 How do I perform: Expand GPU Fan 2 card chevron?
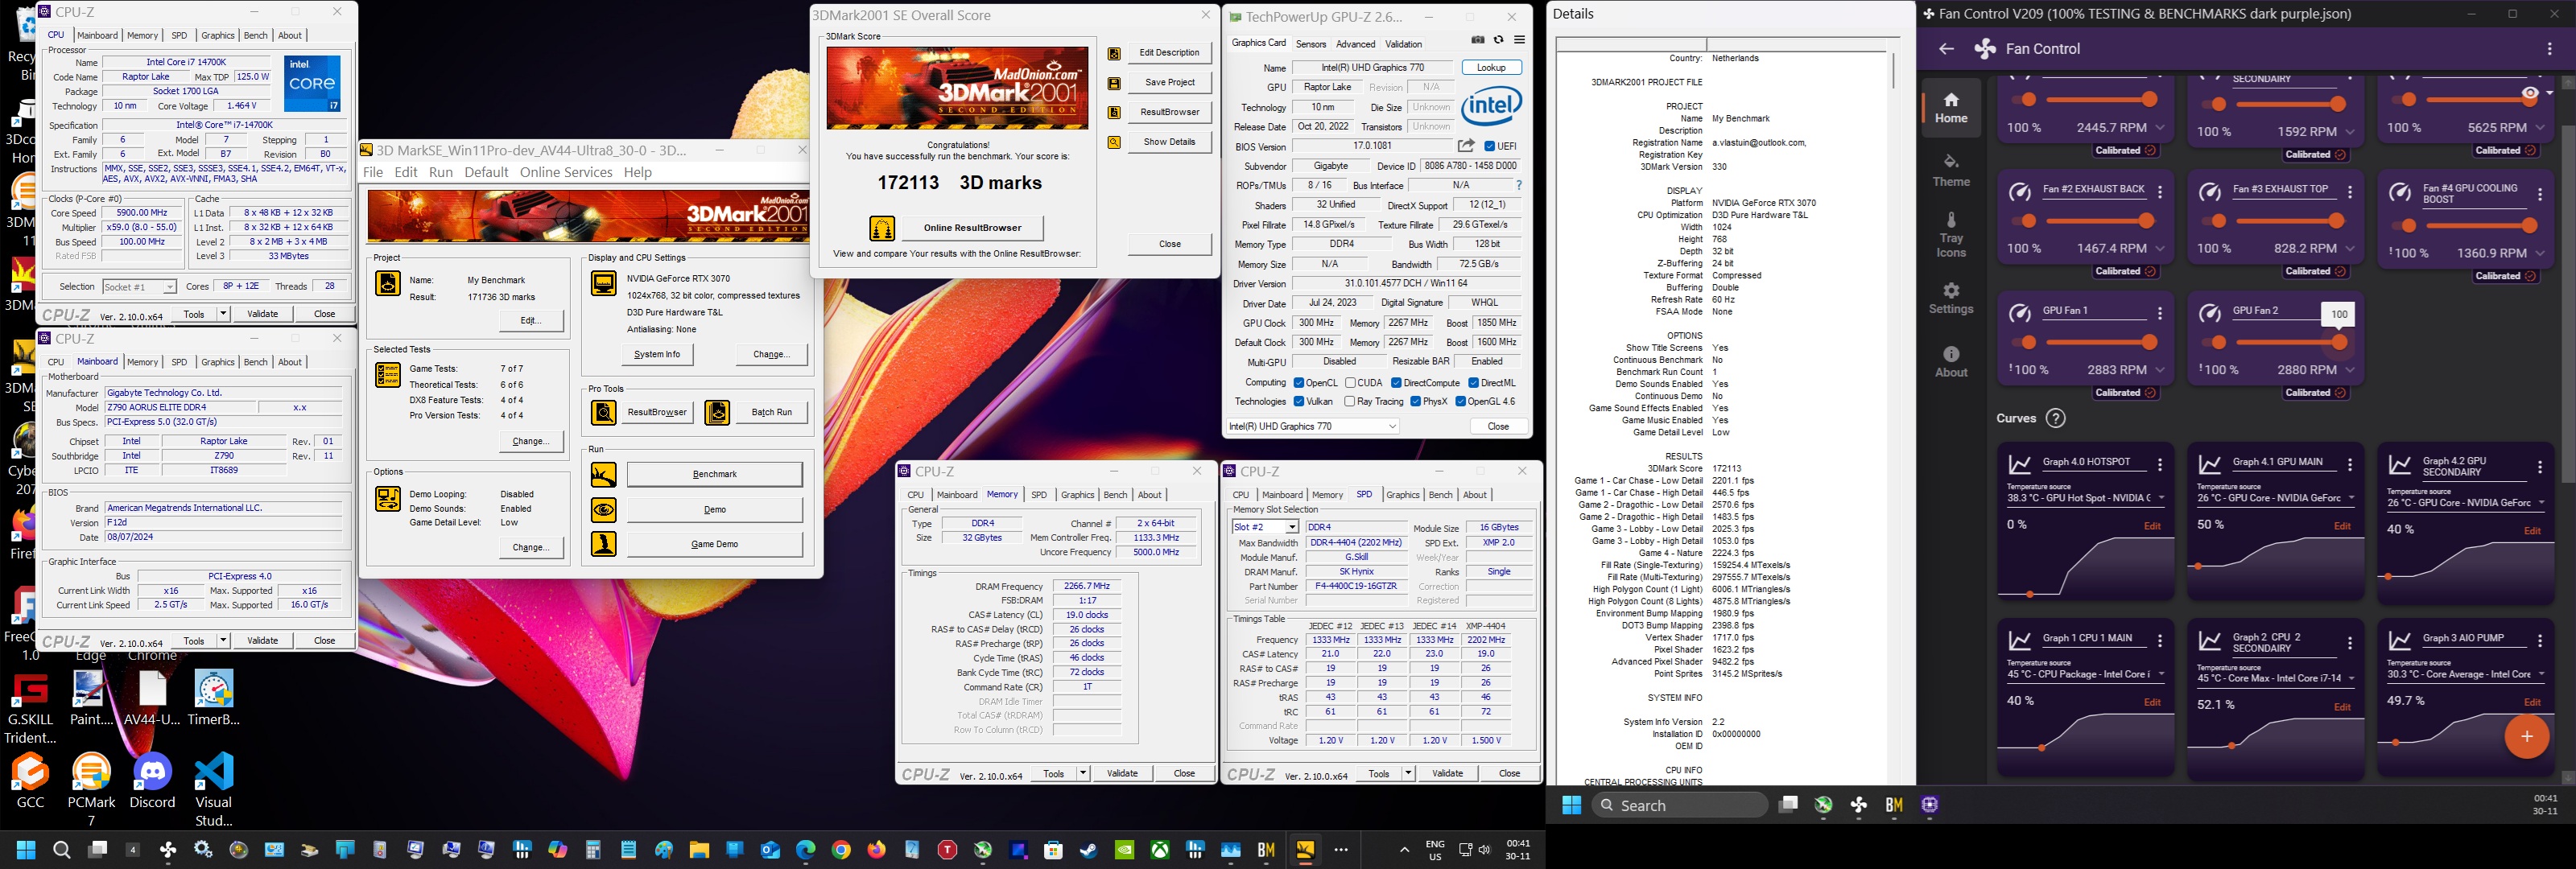[2350, 370]
